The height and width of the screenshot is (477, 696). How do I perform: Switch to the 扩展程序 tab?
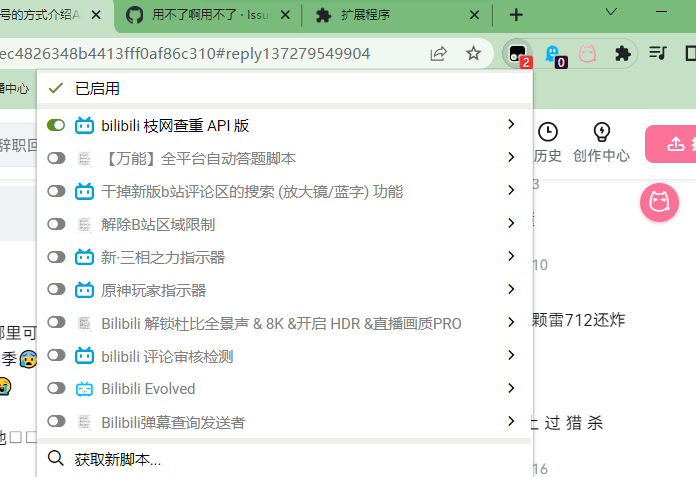tap(396, 16)
